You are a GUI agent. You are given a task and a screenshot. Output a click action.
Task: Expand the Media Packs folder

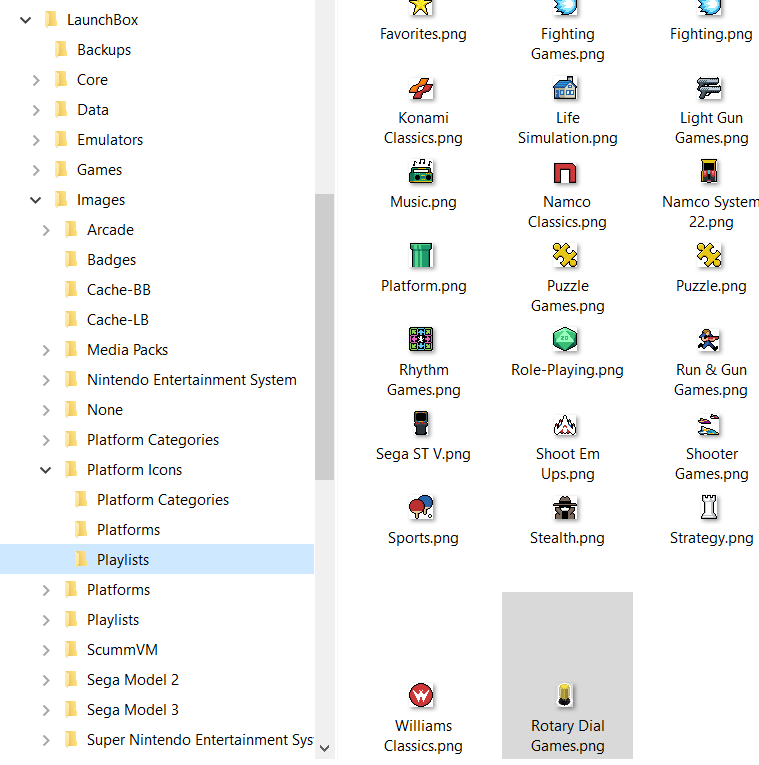point(46,350)
